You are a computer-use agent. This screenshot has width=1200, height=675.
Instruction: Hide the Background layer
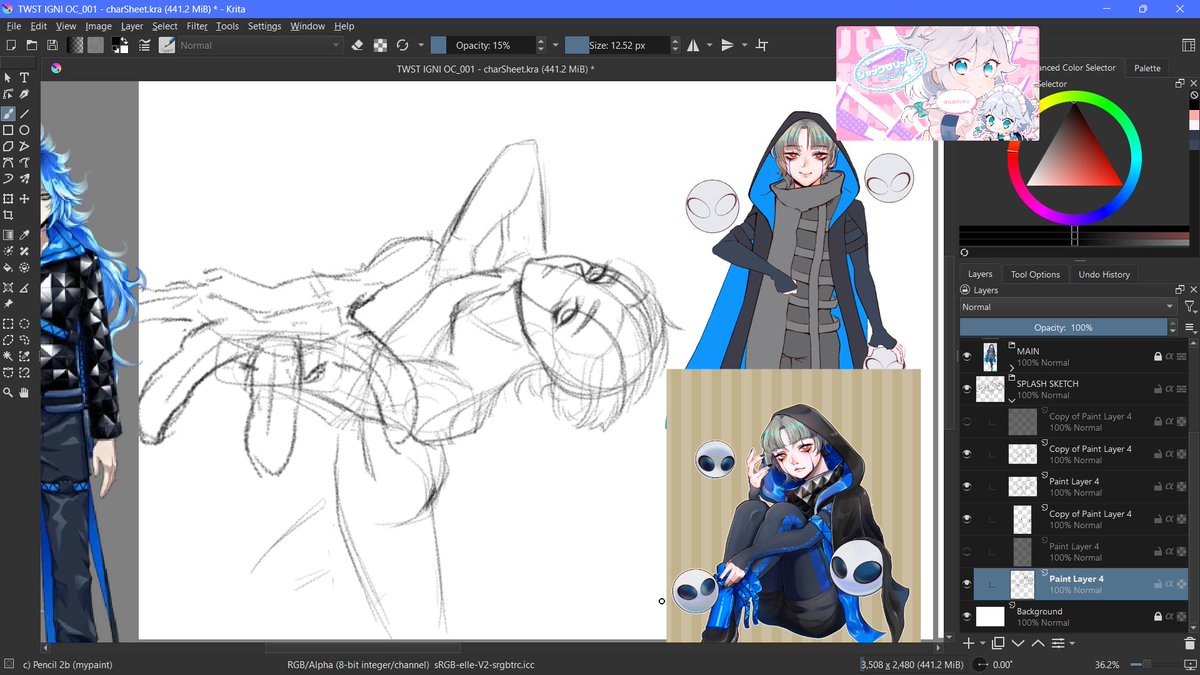pyautogui.click(x=967, y=616)
